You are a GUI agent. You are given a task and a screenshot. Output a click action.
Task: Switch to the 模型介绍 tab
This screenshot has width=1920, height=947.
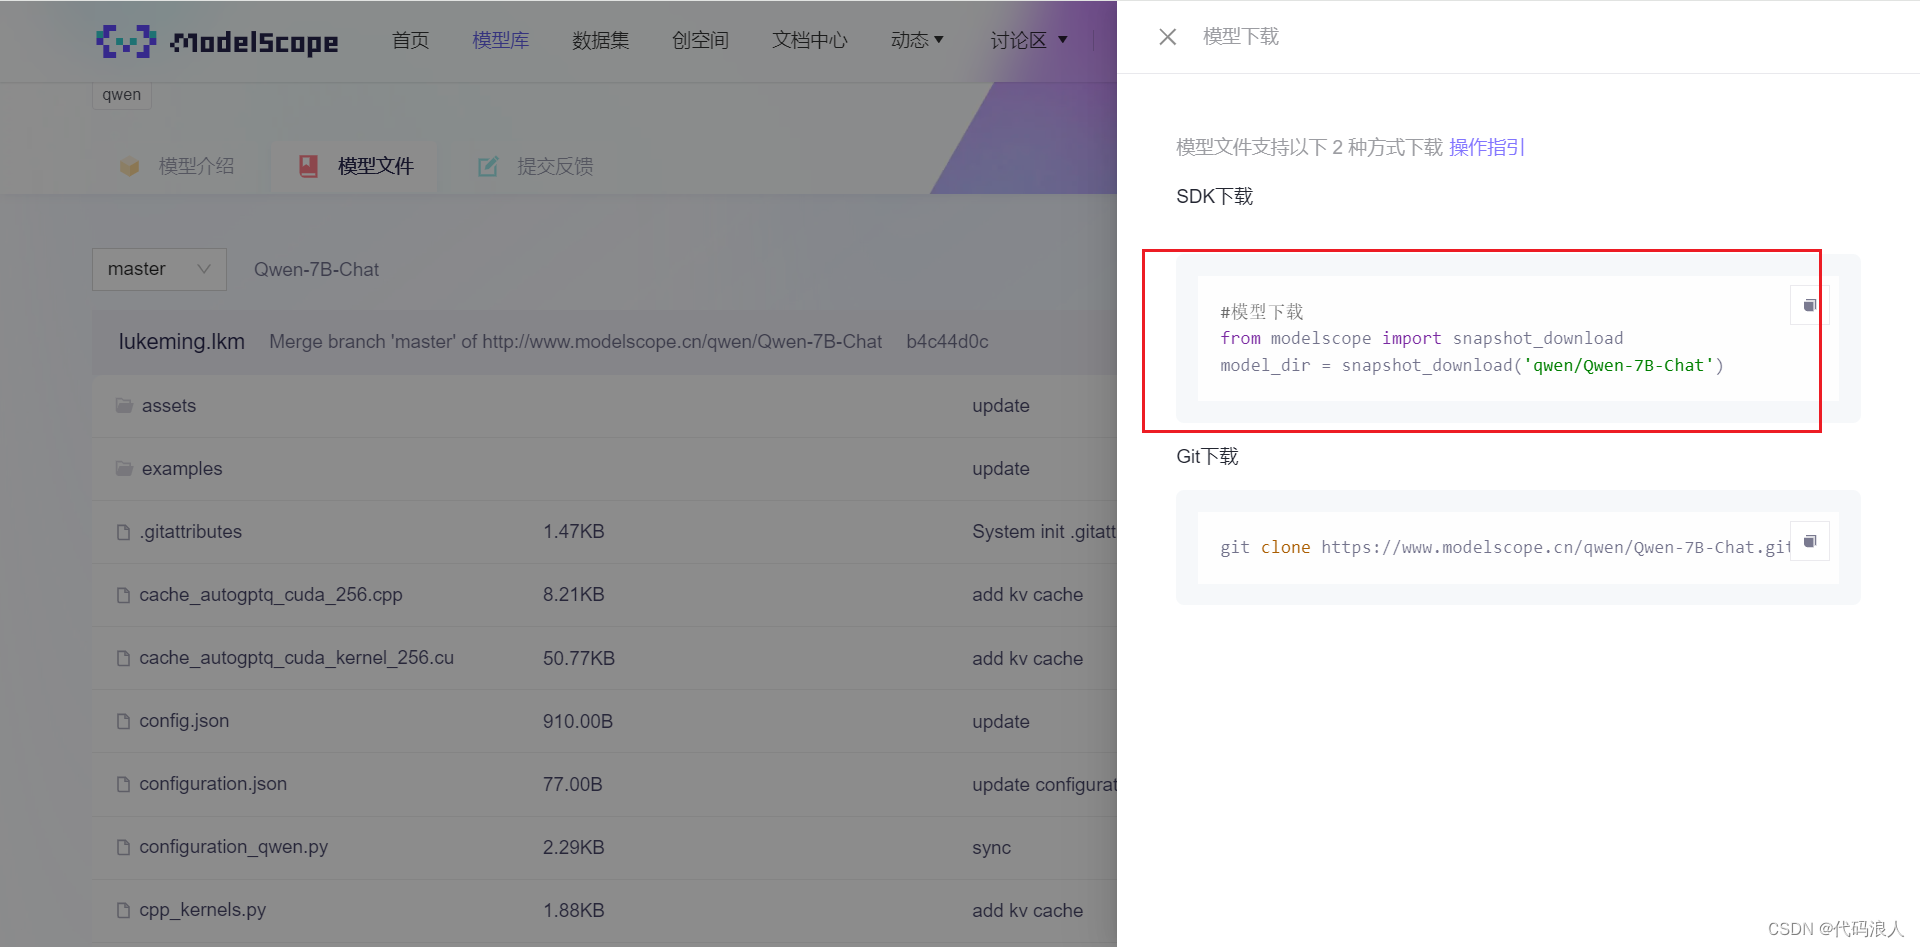(x=178, y=166)
